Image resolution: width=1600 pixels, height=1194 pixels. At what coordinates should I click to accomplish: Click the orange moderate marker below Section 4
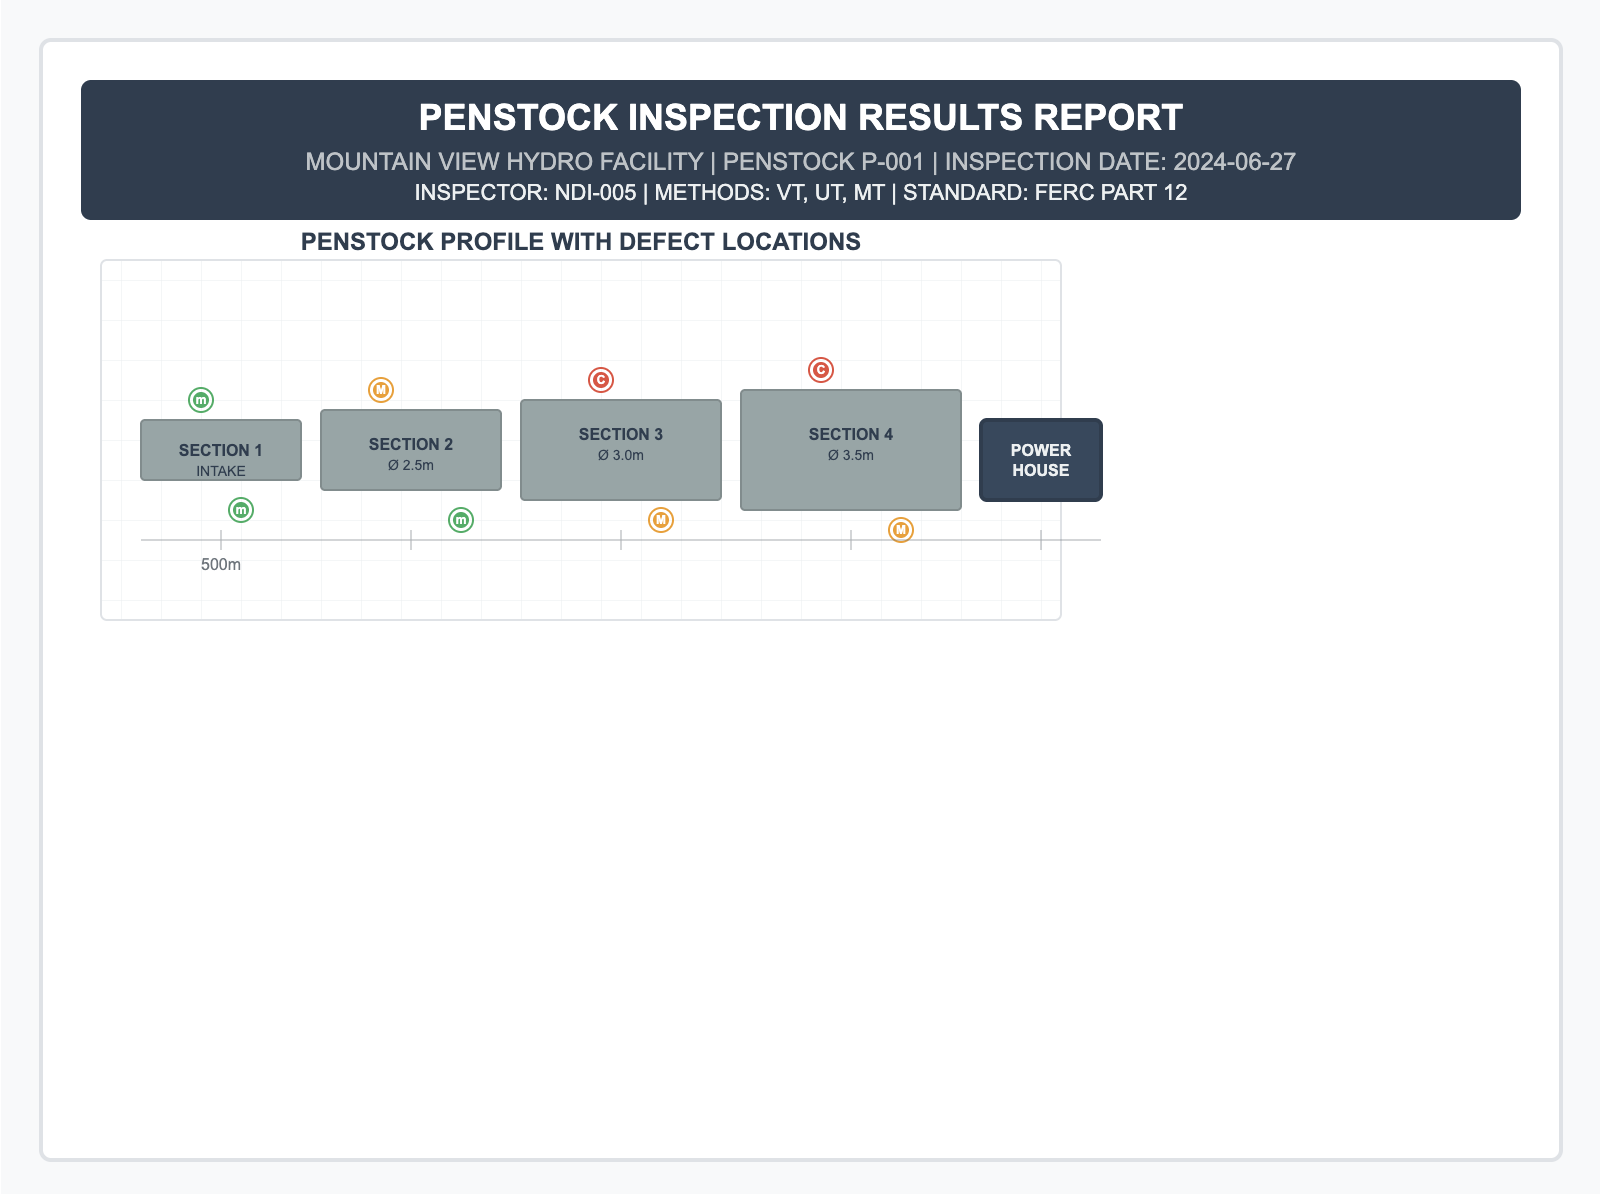coord(901,530)
